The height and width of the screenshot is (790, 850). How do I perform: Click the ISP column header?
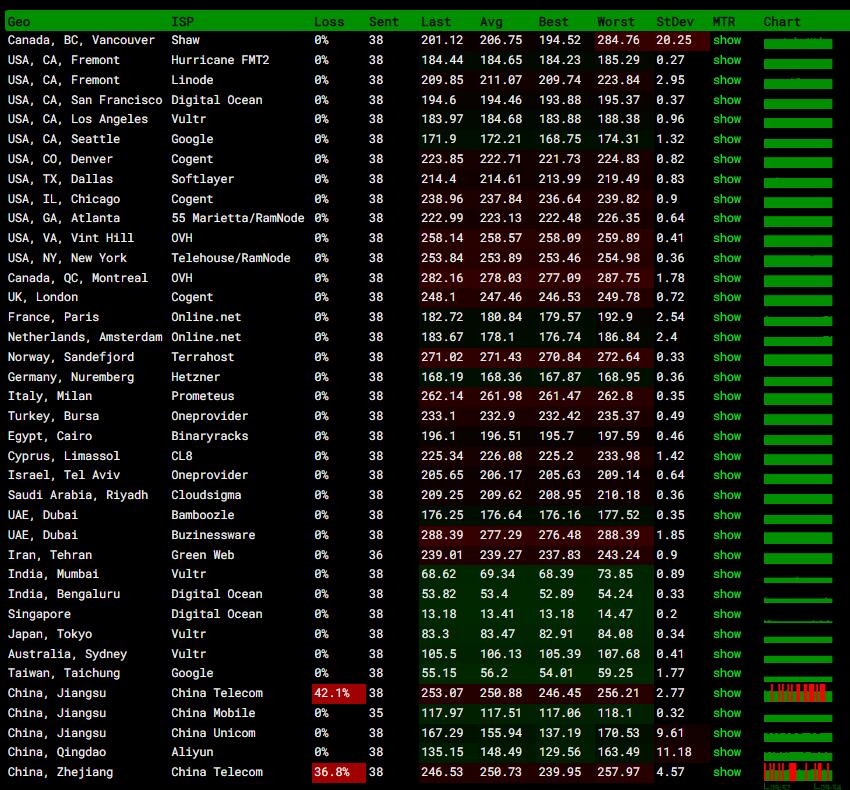click(182, 22)
